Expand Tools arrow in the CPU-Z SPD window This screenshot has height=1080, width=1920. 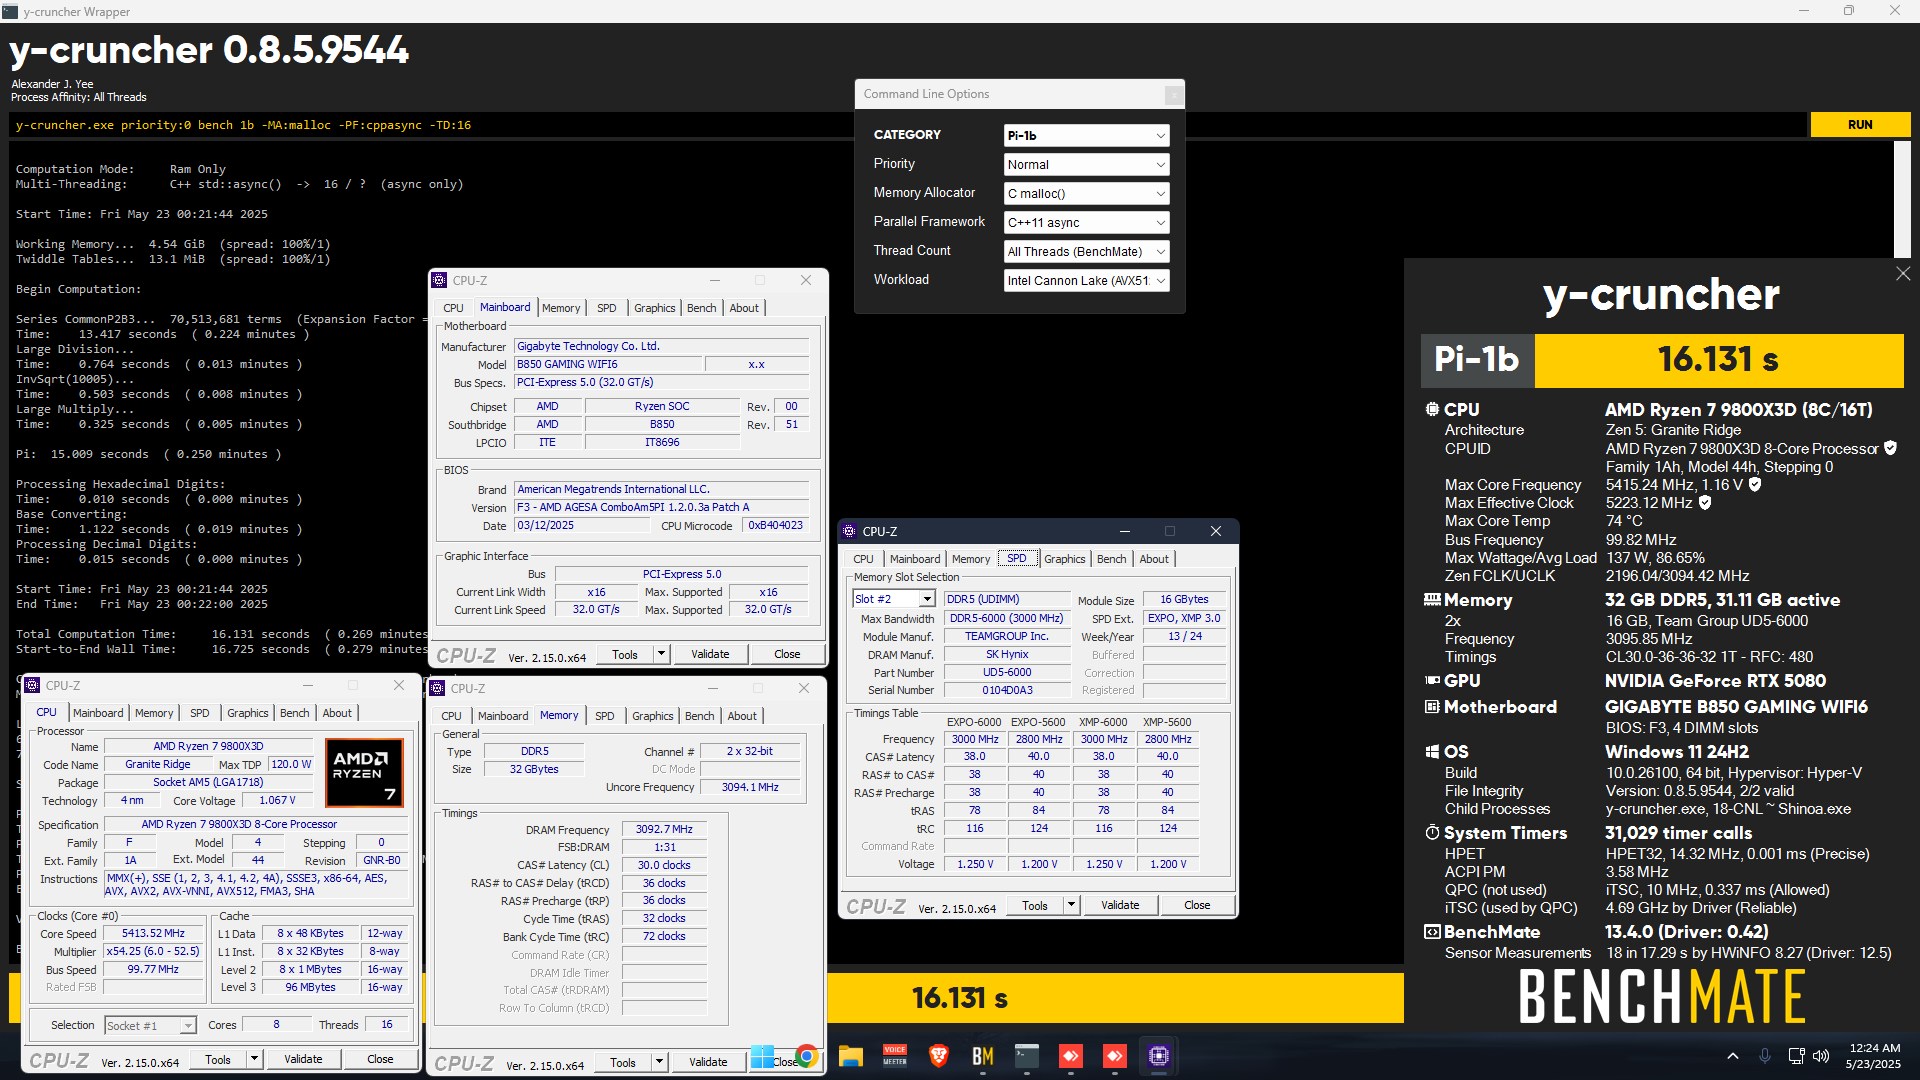tap(1071, 905)
